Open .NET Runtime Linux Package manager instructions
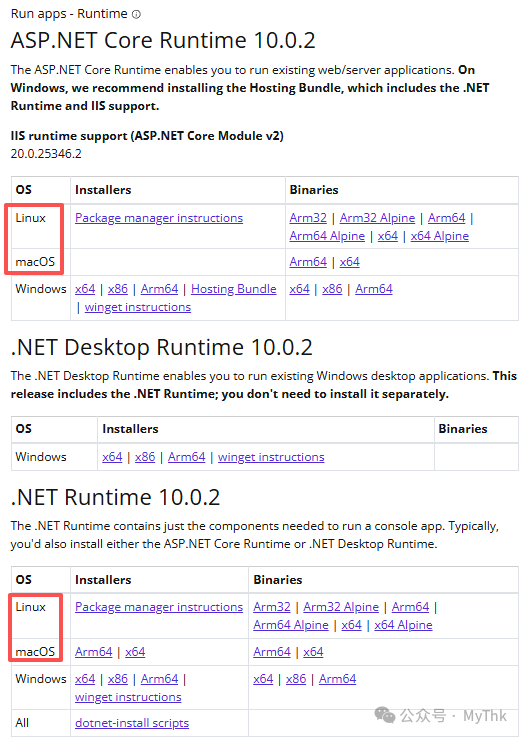The image size is (523, 737). point(159,607)
